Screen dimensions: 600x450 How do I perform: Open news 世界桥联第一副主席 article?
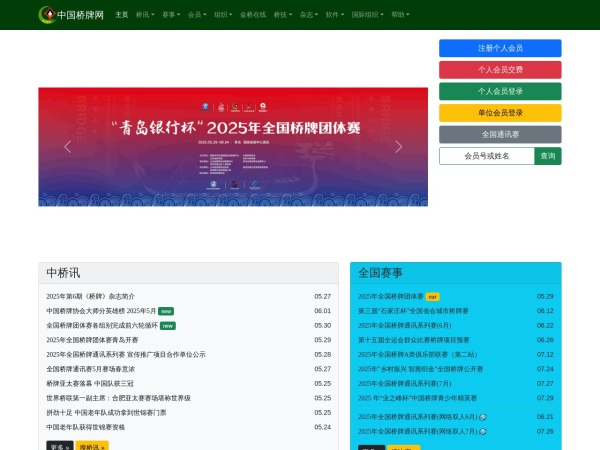118,398
